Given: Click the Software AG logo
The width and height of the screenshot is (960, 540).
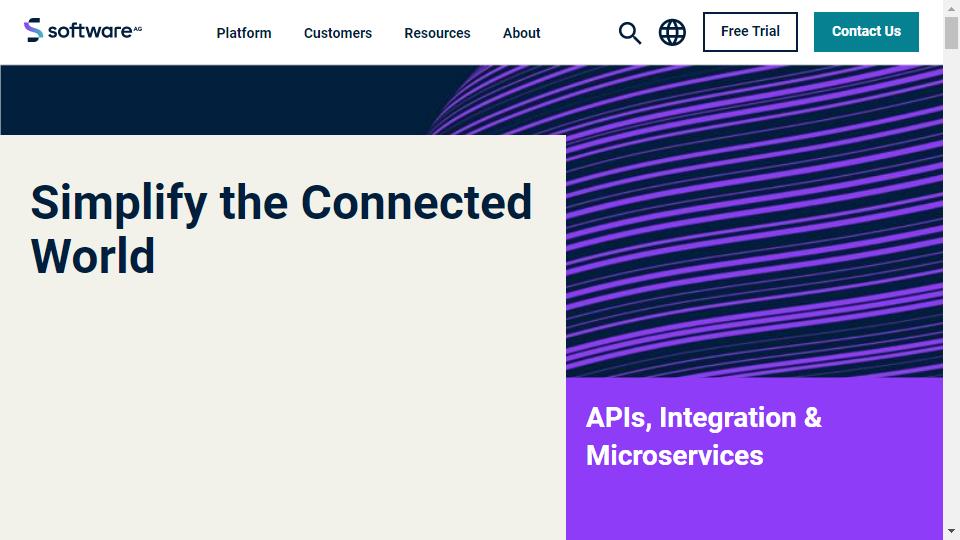Looking at the screenshot, I should coord(83,30).
